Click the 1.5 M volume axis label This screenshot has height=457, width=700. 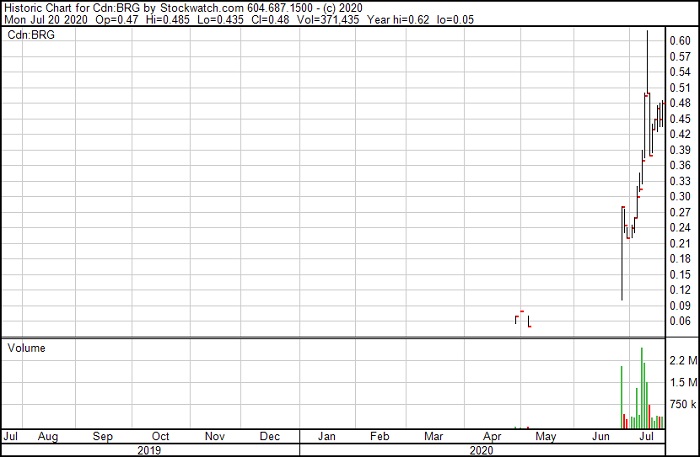(678, 382)
